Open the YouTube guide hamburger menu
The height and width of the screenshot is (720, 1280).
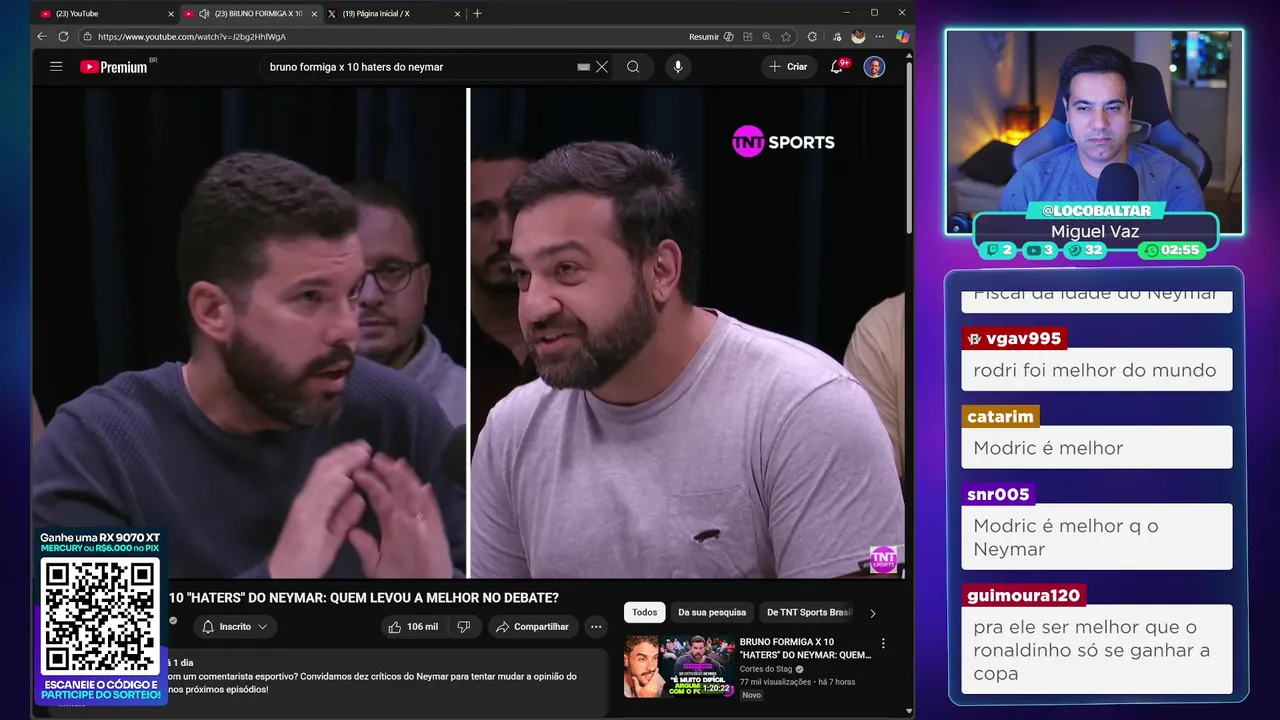[x=56, y=67]
